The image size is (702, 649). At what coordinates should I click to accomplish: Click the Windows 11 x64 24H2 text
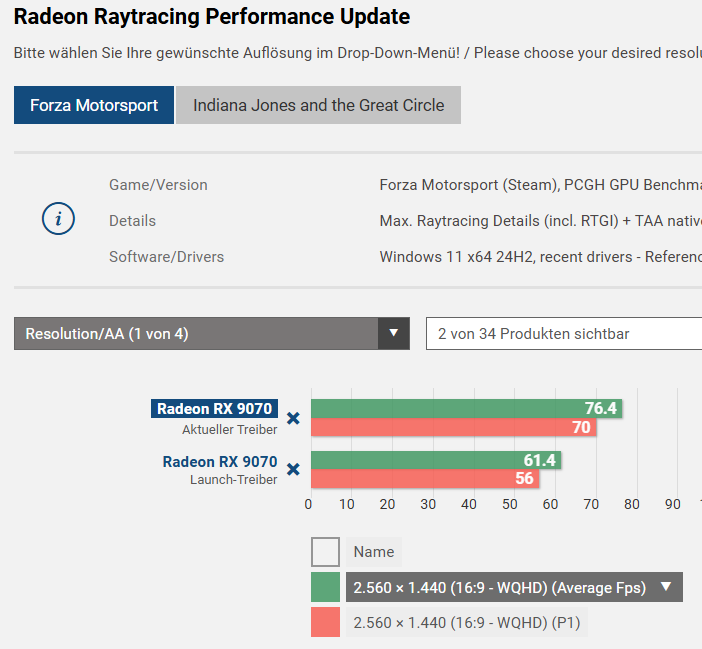click(x=540, y=257)
